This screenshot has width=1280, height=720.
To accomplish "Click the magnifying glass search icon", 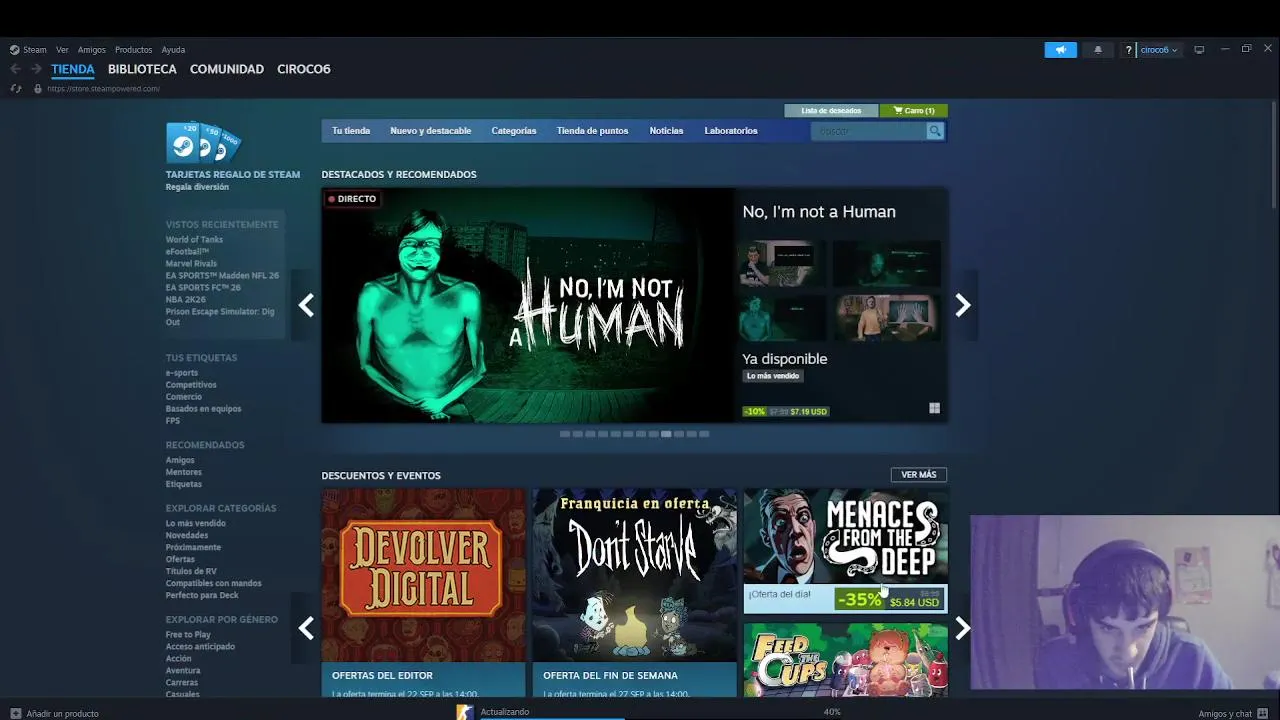I will (935, 131).
